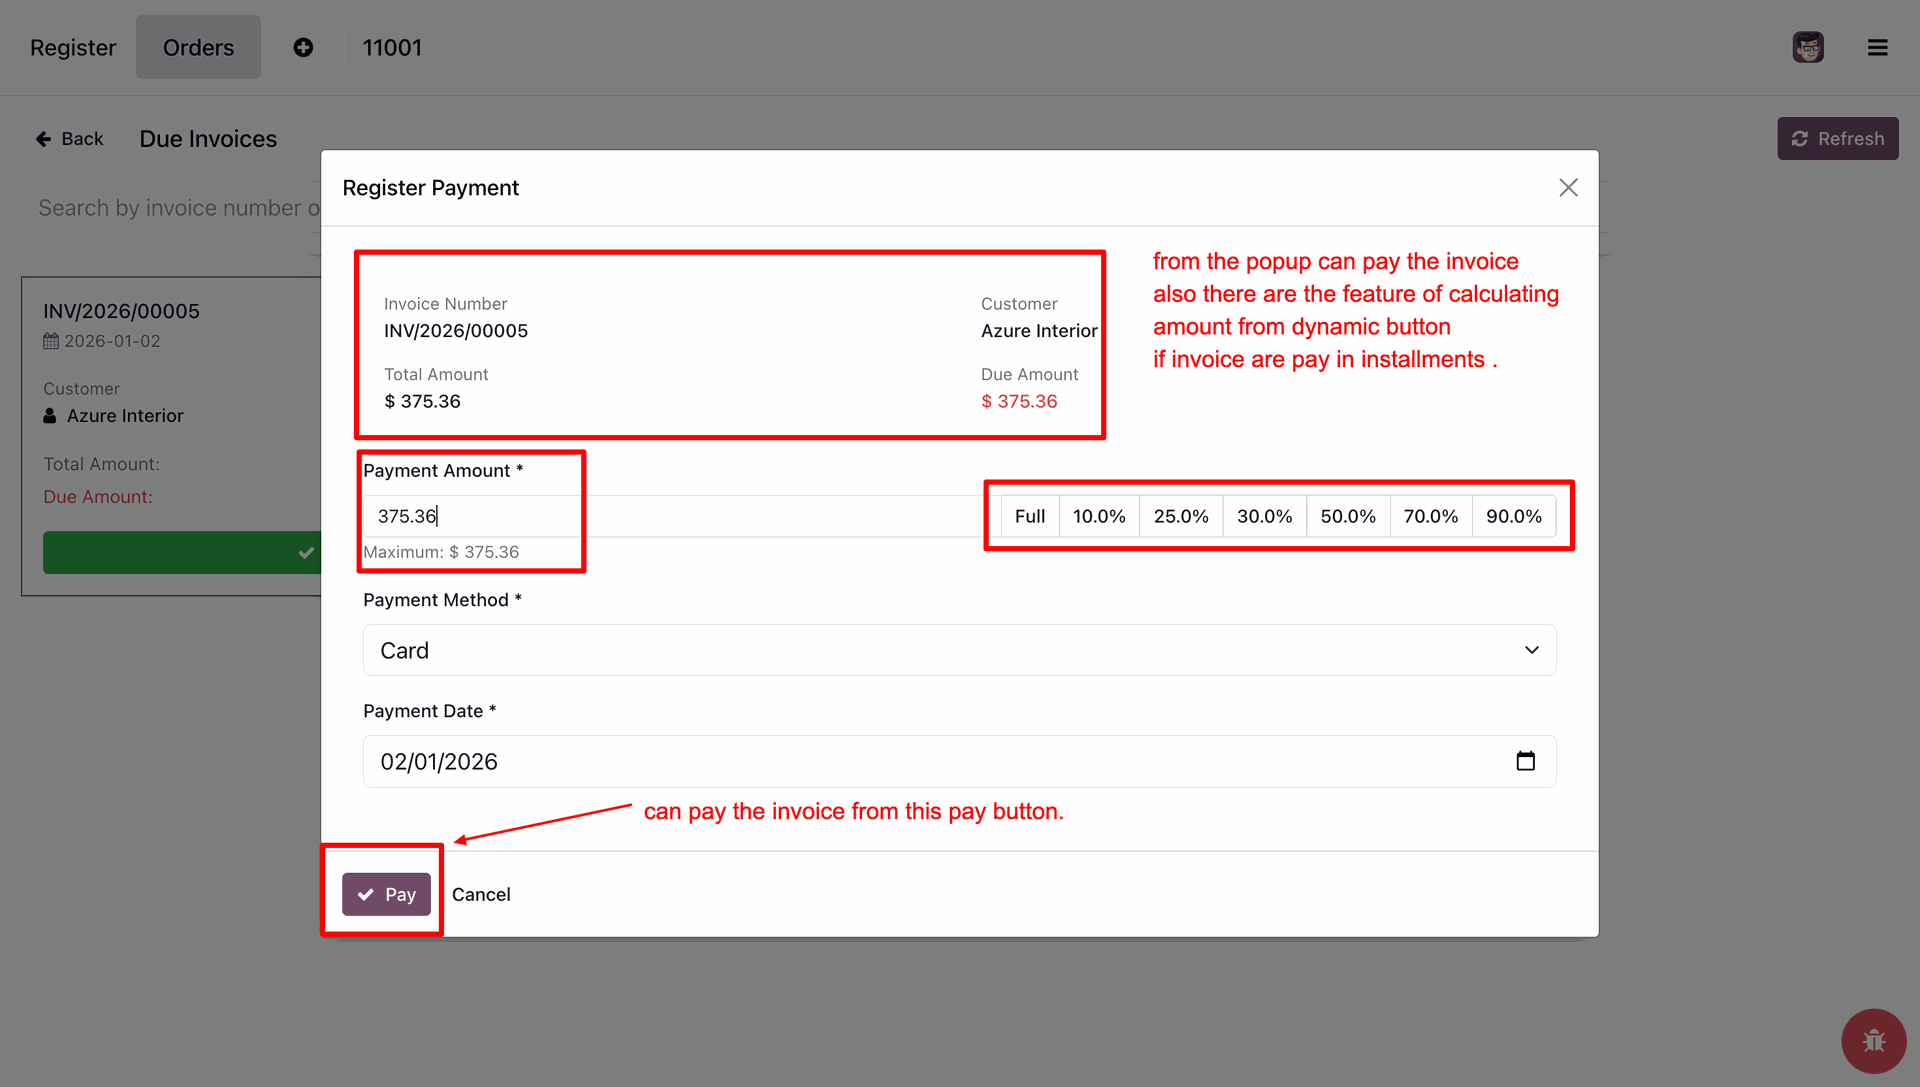Select 50.0% payment amount option
Viewport: 1920px width, 1087px height.
click(x=1347, y=517)
